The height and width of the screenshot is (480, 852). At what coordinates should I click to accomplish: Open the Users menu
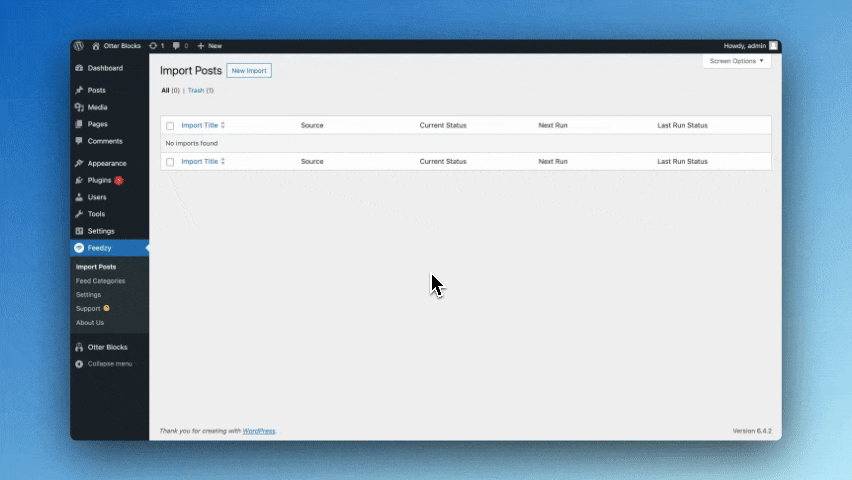pyautogui.click(x=97, y=197)
